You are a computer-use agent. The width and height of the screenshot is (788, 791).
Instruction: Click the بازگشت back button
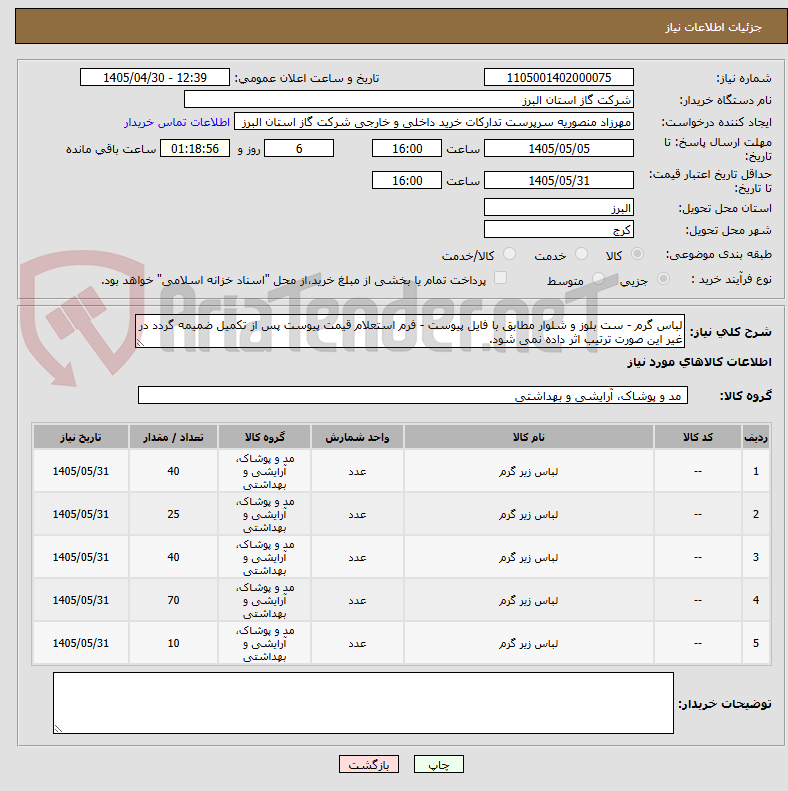coord(369,764)
